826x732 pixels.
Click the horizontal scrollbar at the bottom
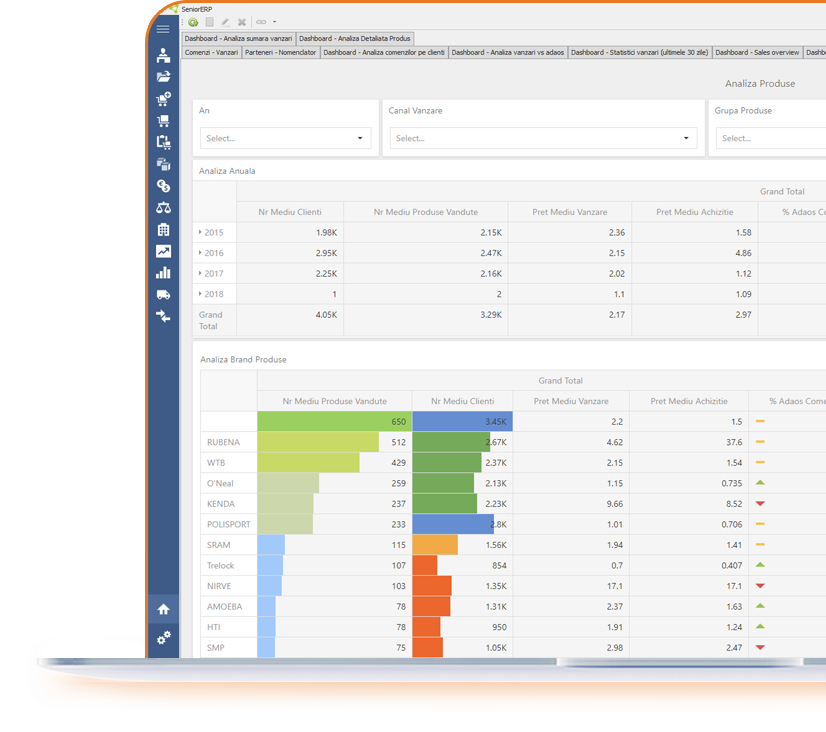pyautogui.click(x=450, y=660)
